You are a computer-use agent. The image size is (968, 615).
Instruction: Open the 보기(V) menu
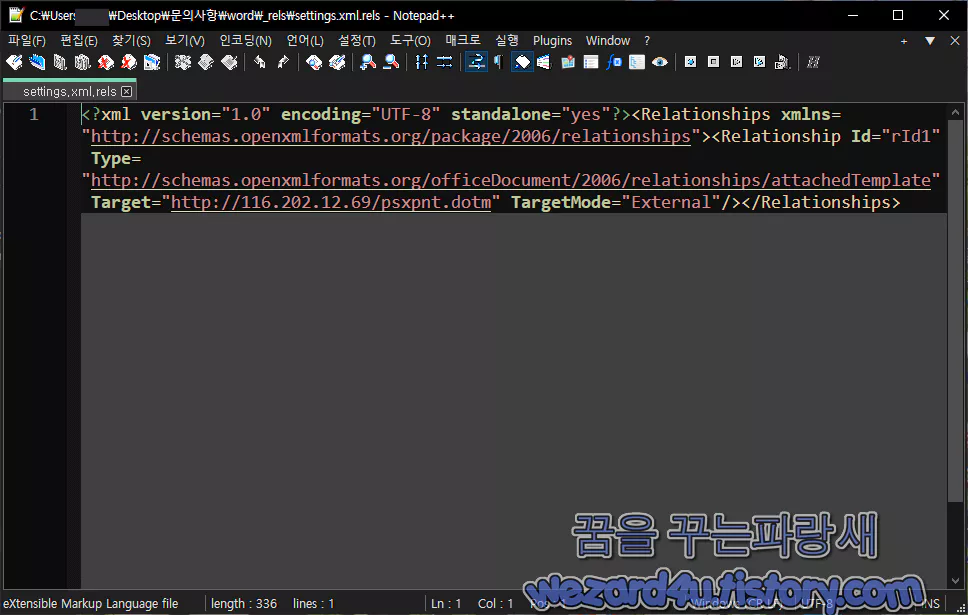(x=185, y=41)
